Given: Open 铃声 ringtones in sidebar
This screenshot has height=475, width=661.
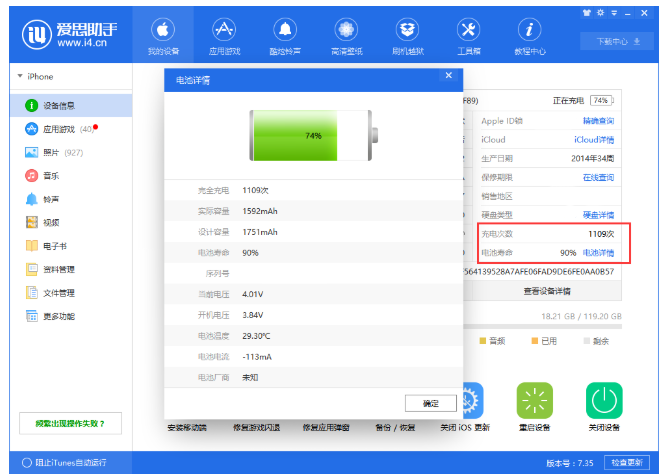Looking at the screenshot, I should tap(71, 199).
